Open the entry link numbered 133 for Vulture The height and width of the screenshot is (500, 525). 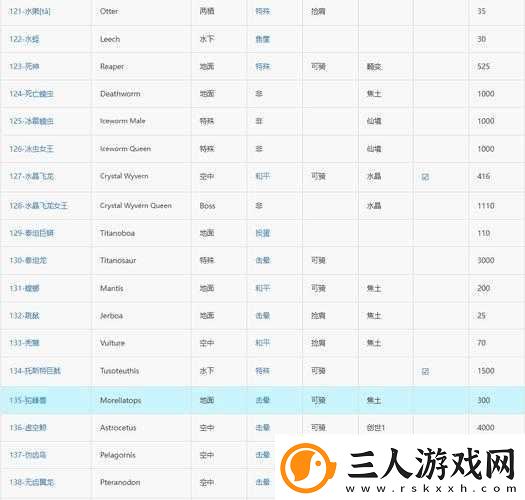click(x=24, y=343)
